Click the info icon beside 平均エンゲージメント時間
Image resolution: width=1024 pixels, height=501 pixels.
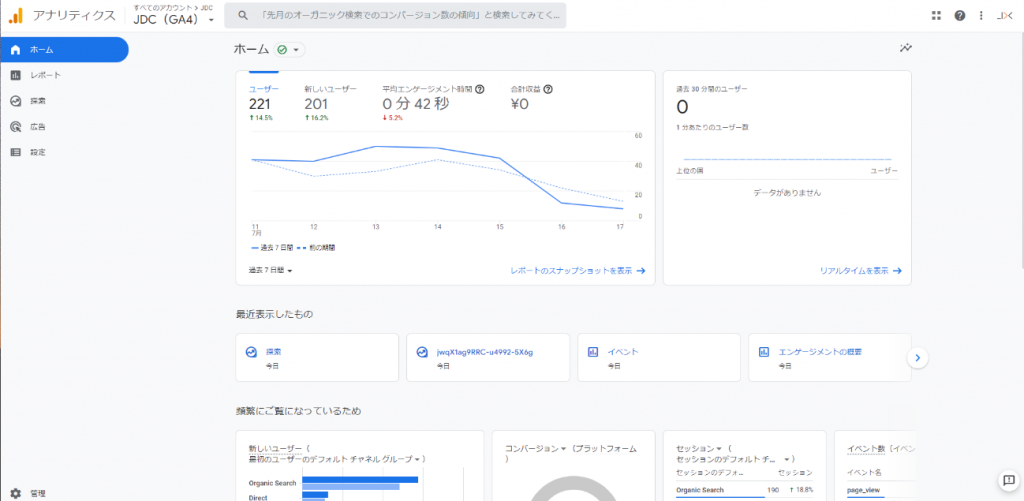point(480,89)
